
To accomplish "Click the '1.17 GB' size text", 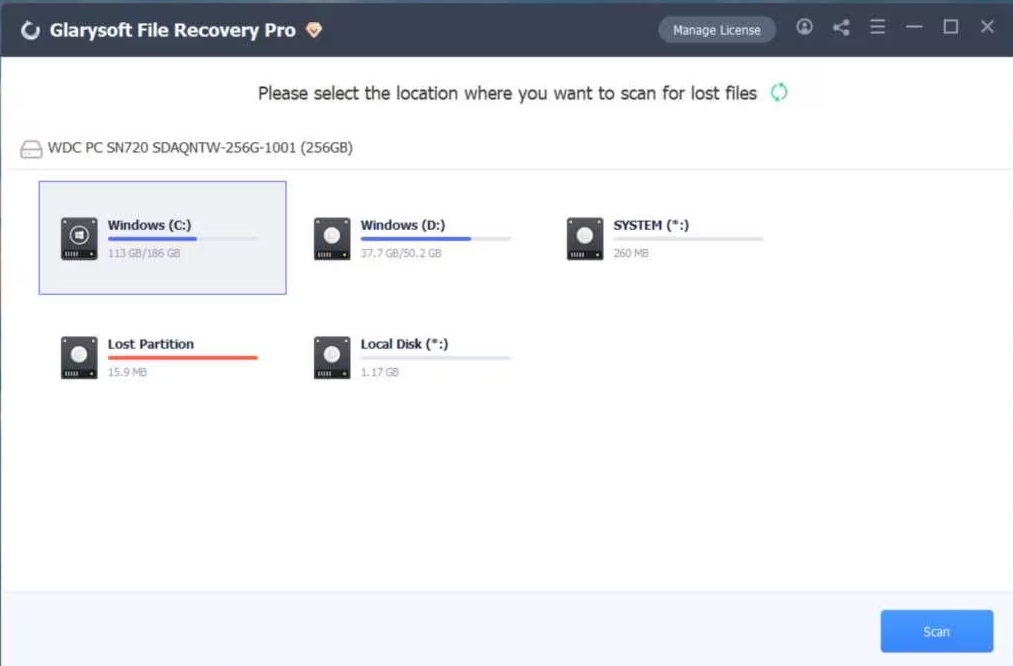I will (379, 372).
